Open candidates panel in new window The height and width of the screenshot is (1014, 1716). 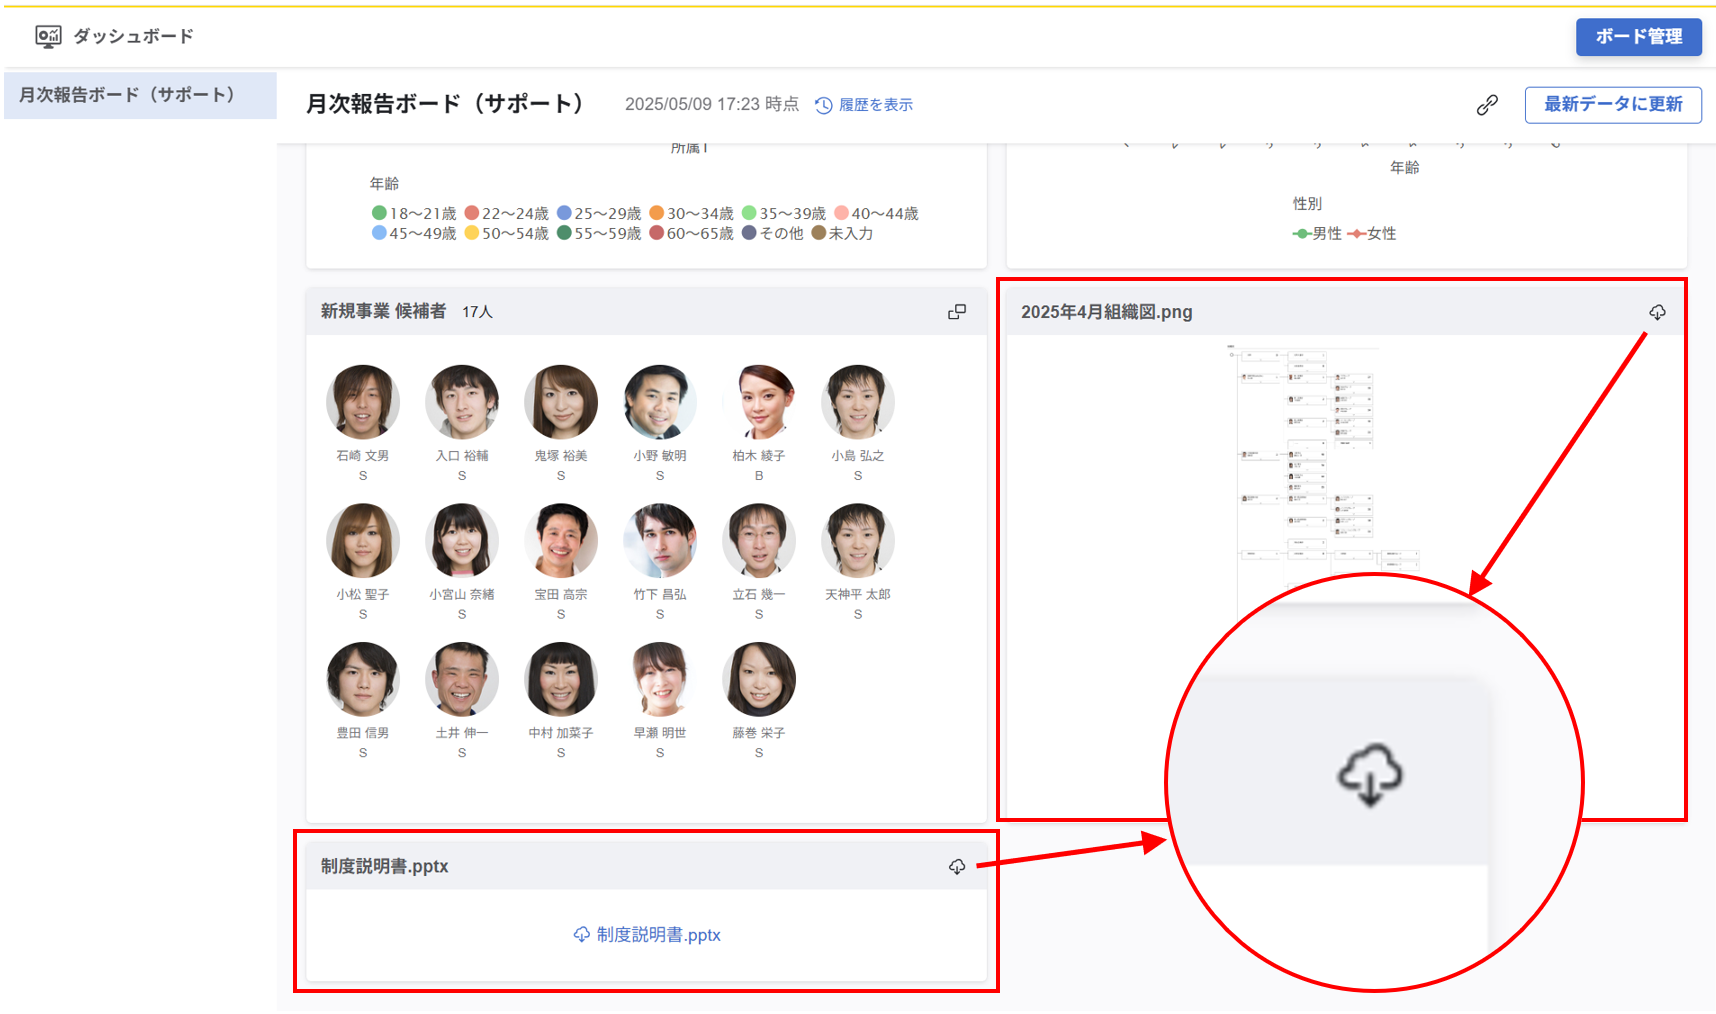pos(957,312)
